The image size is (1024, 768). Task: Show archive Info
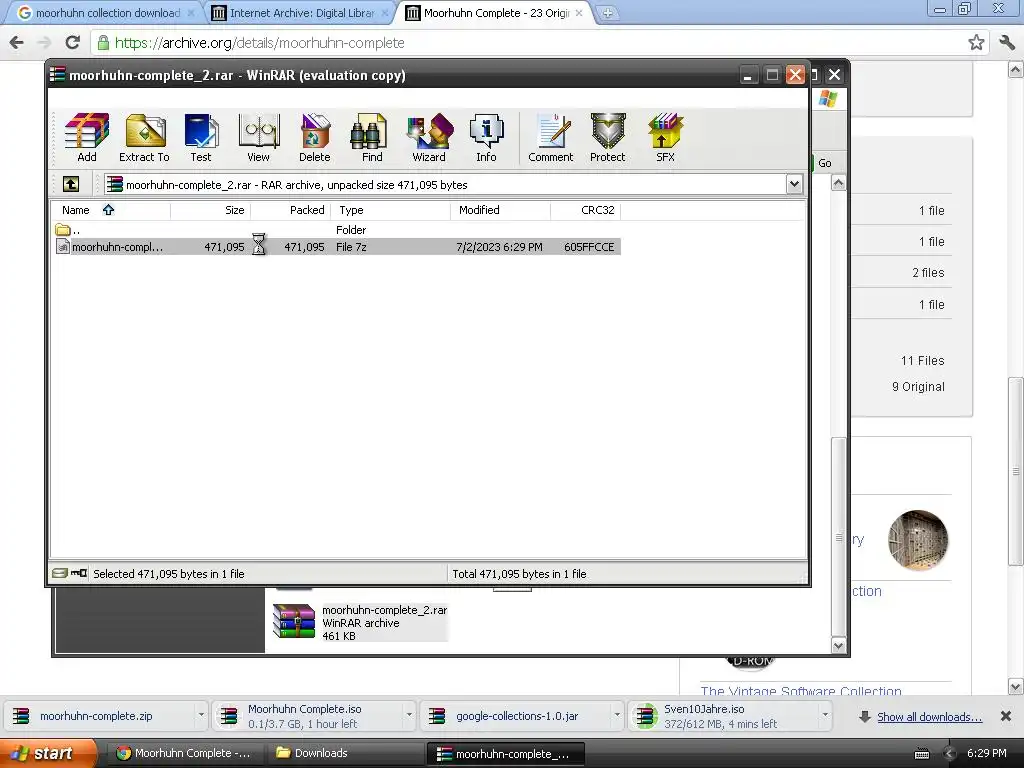(487, 138)
